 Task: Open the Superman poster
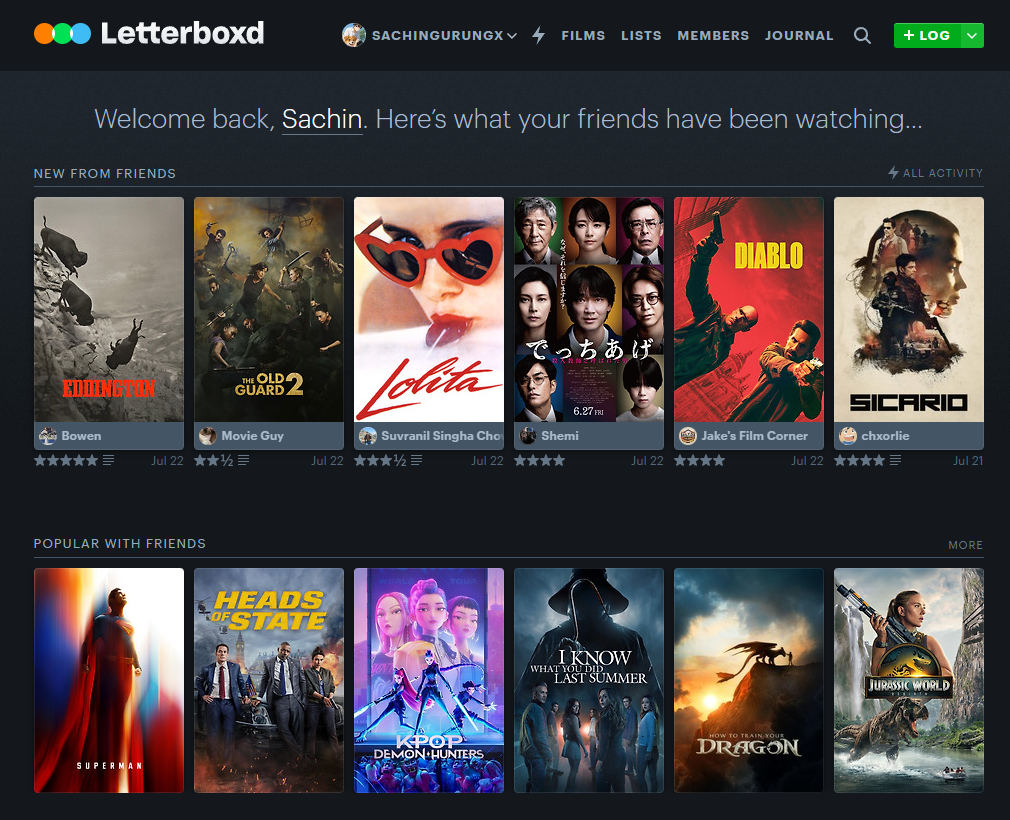point(109,680)
